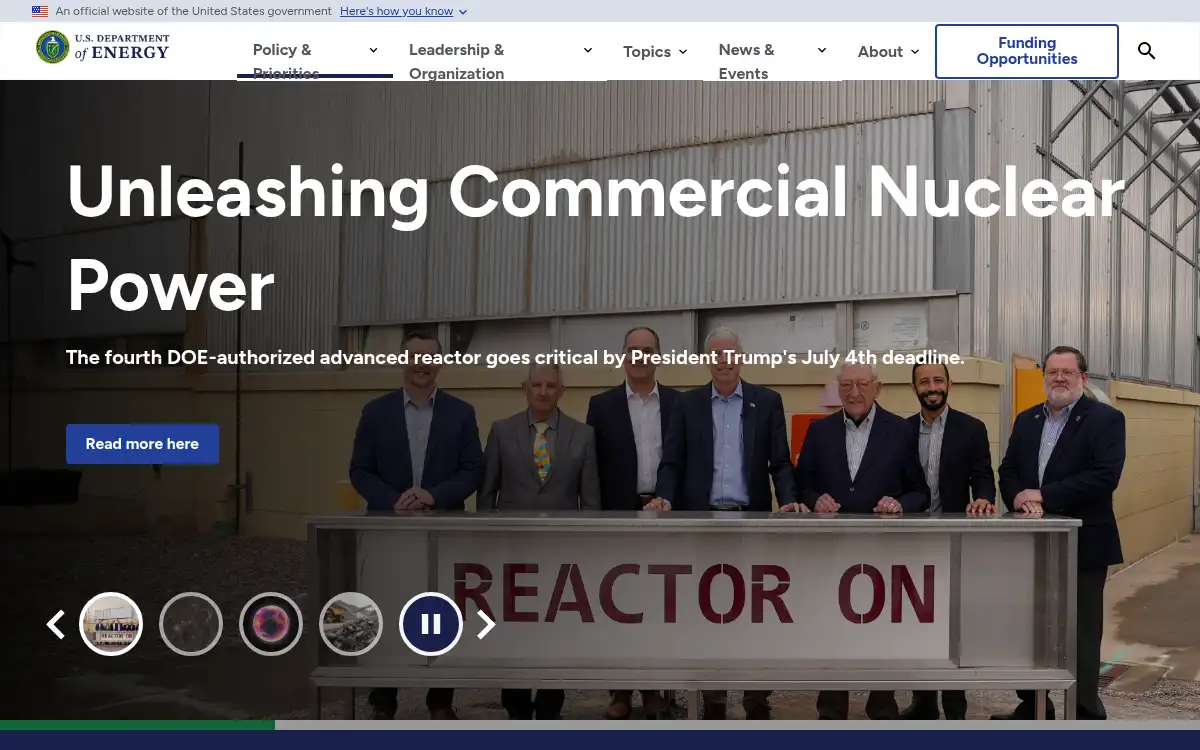Click the green carousel progress bar
The image size is (1200, 750).
coord(137,725)
